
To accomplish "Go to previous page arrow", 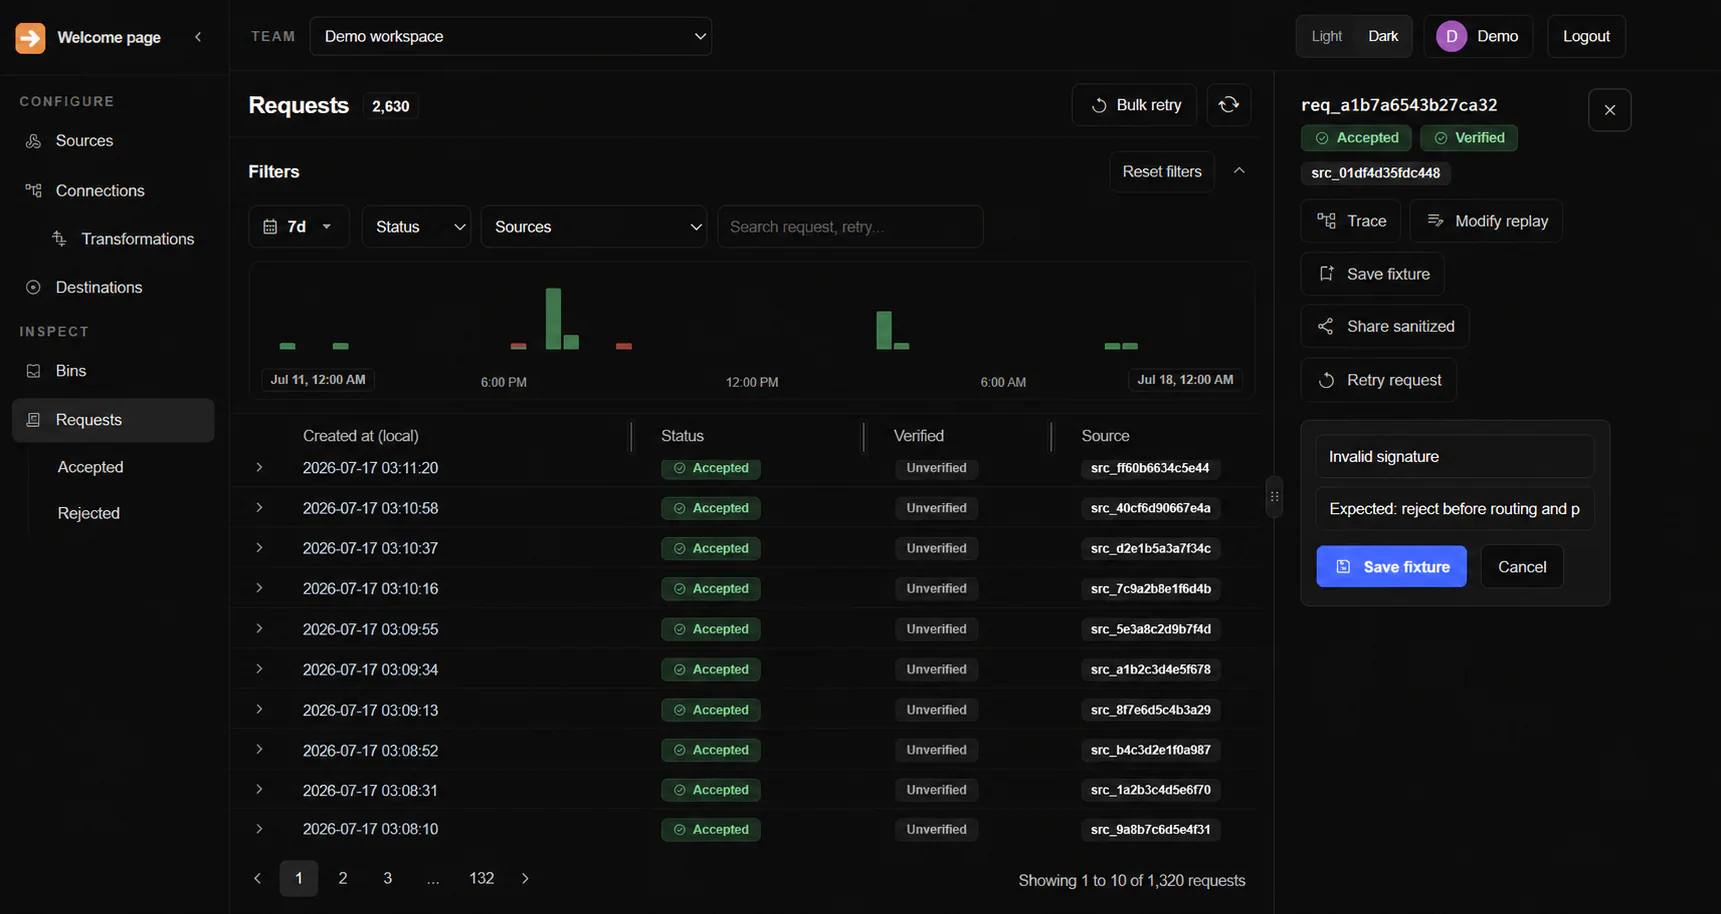I will pos(258,878).
